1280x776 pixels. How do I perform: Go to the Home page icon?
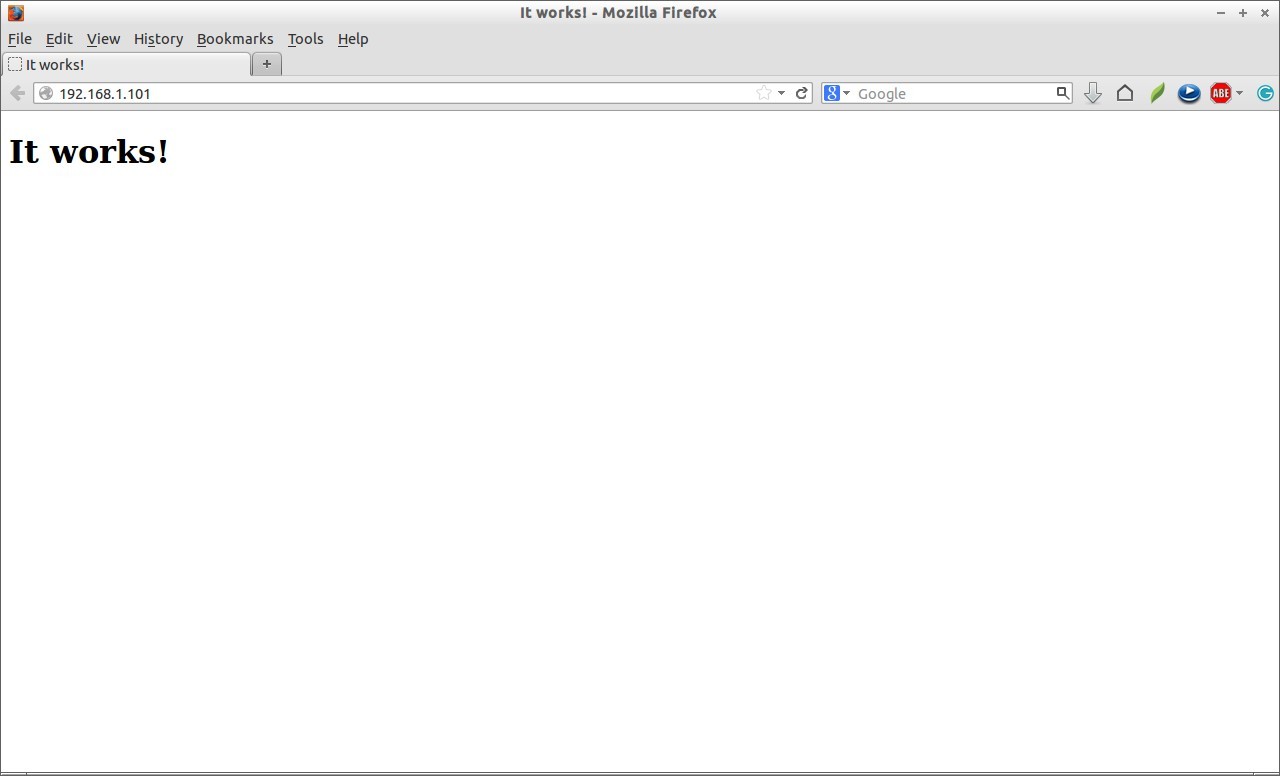(1125, 93)
